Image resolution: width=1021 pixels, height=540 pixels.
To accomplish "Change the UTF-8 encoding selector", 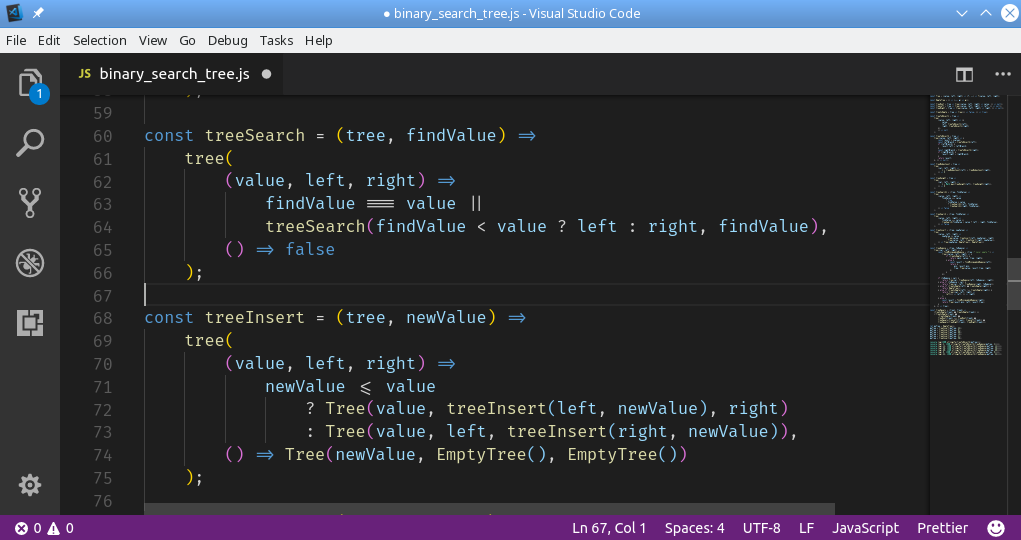I will (761, 528).
